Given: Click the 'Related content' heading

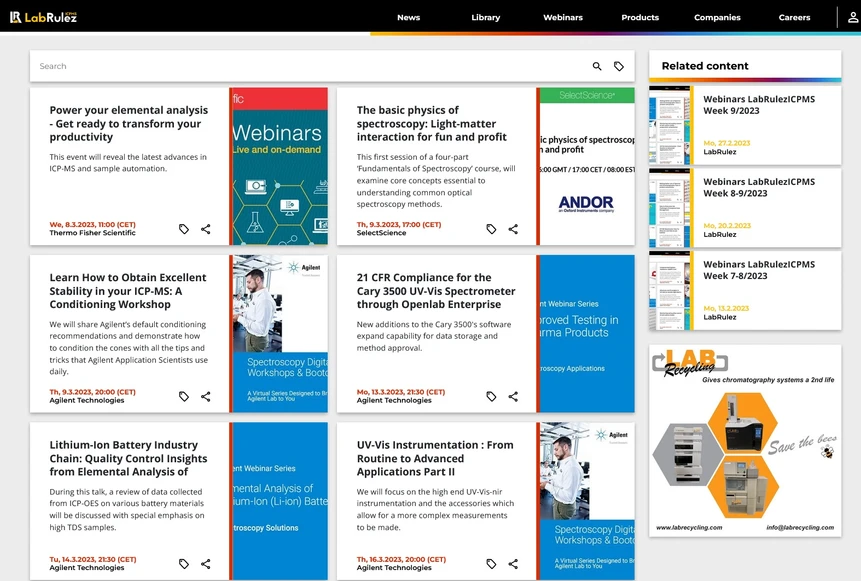Looking at the screenshot, I should pyautogui.click(x=705, y=66).
